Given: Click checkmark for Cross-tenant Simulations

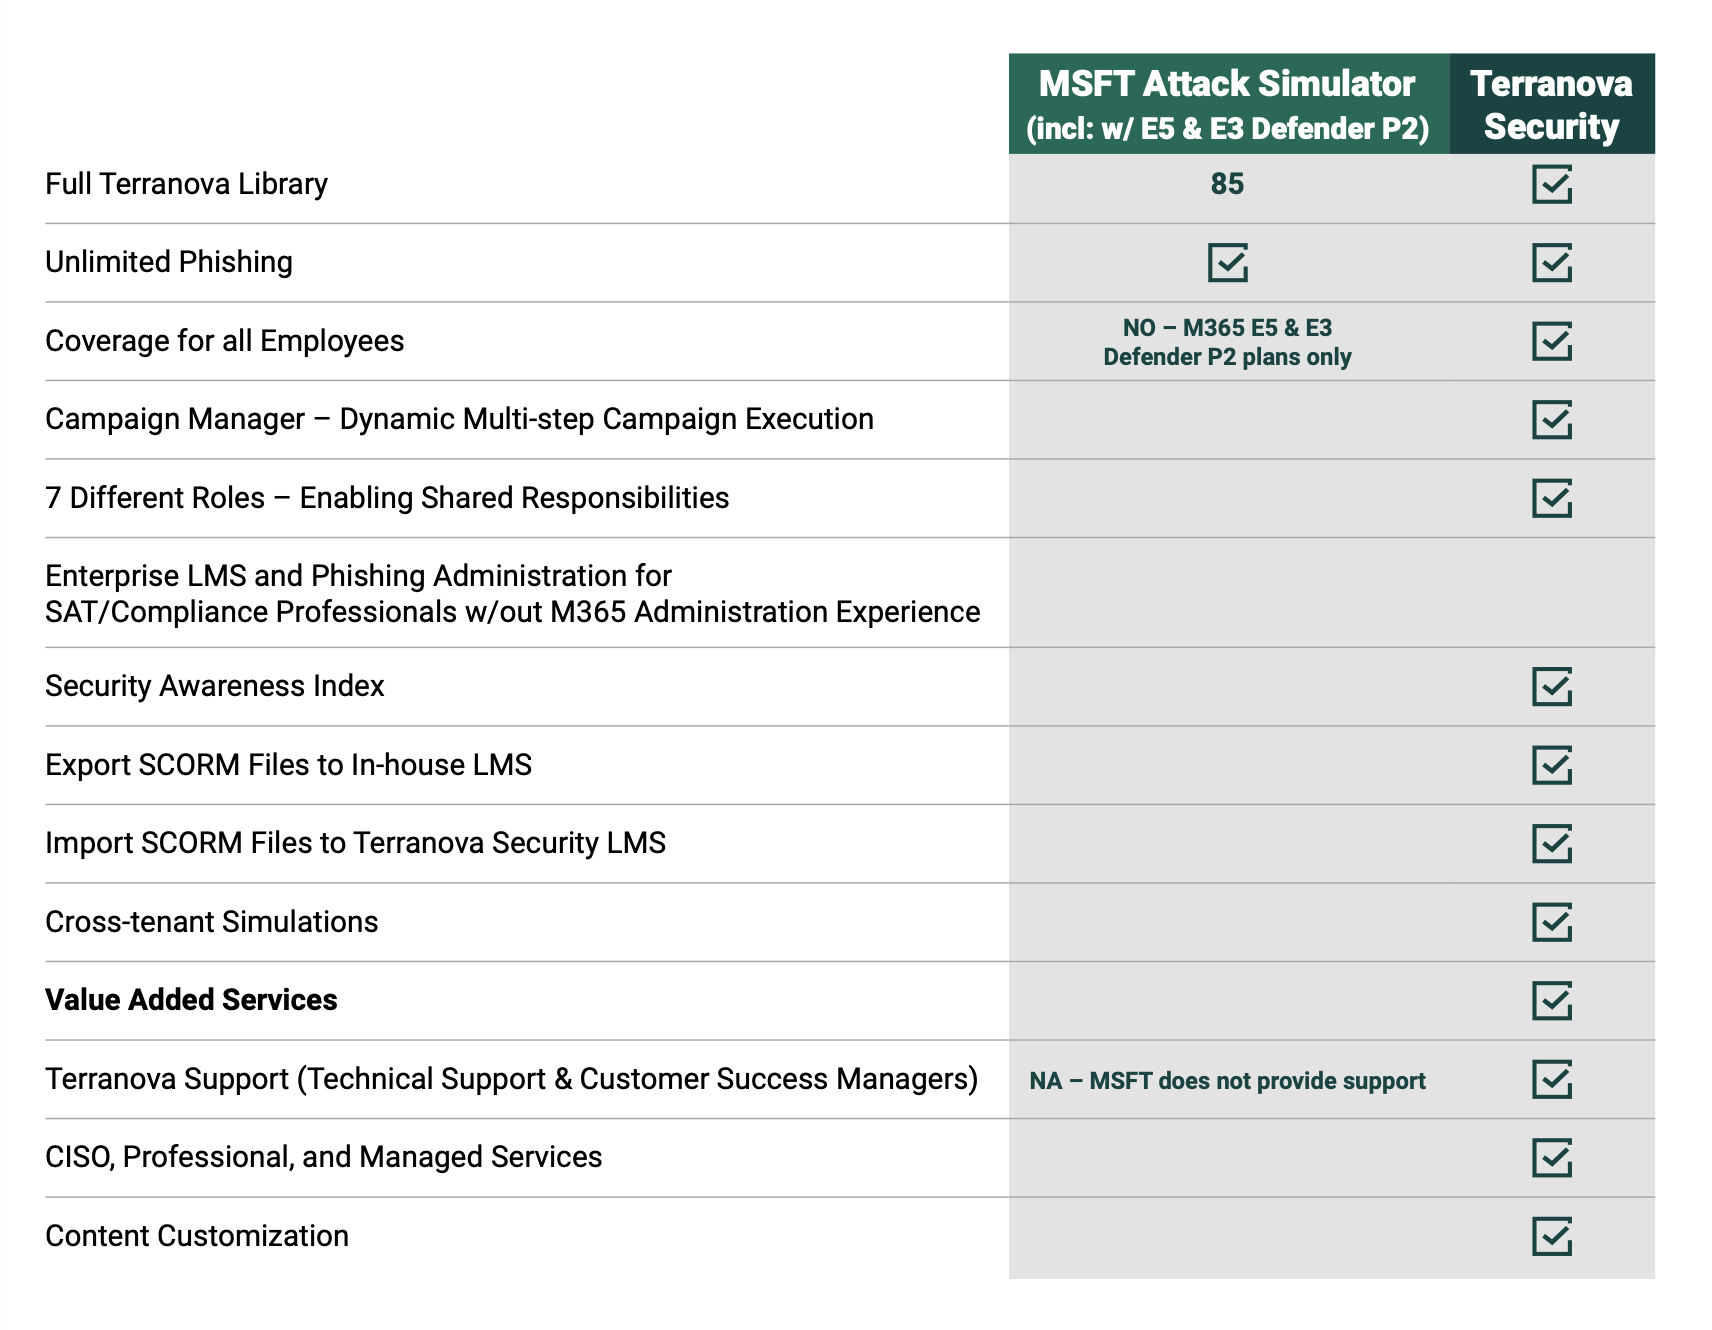Looking at the screenshot, I should pos(1552,922).
